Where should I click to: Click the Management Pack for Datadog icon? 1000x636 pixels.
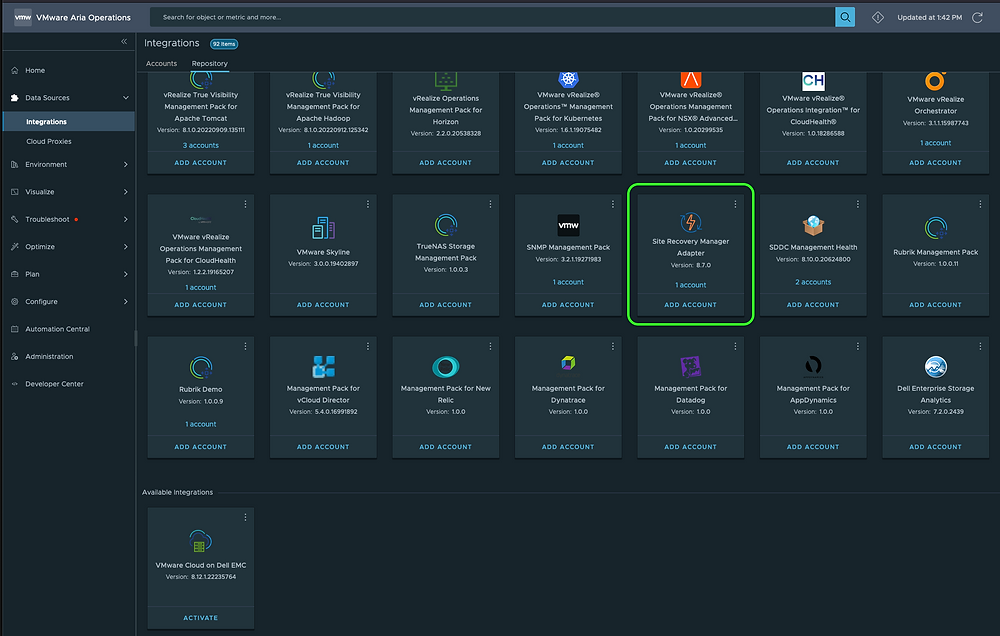point(691,367)
